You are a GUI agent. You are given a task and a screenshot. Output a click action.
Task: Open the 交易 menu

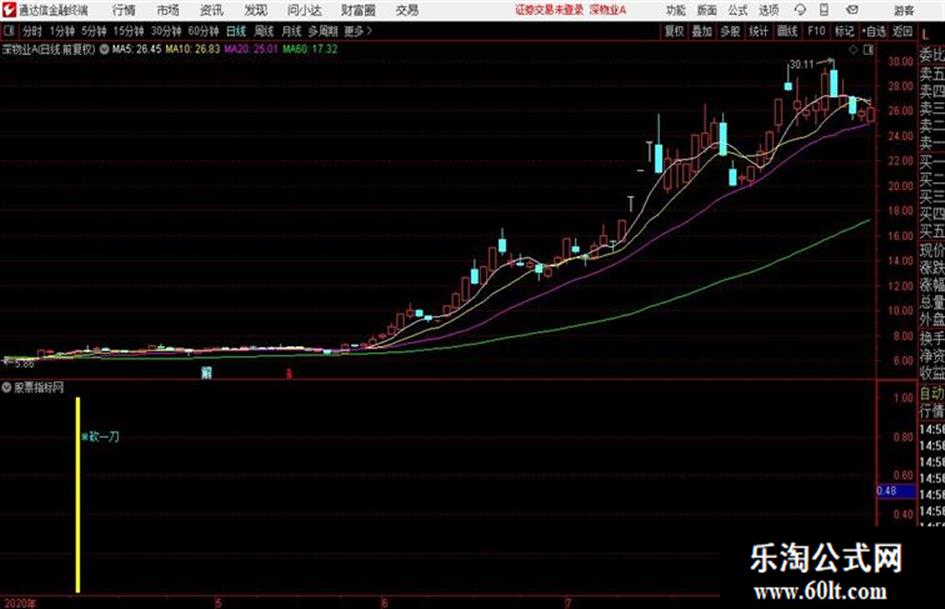(x=407, y=10)
